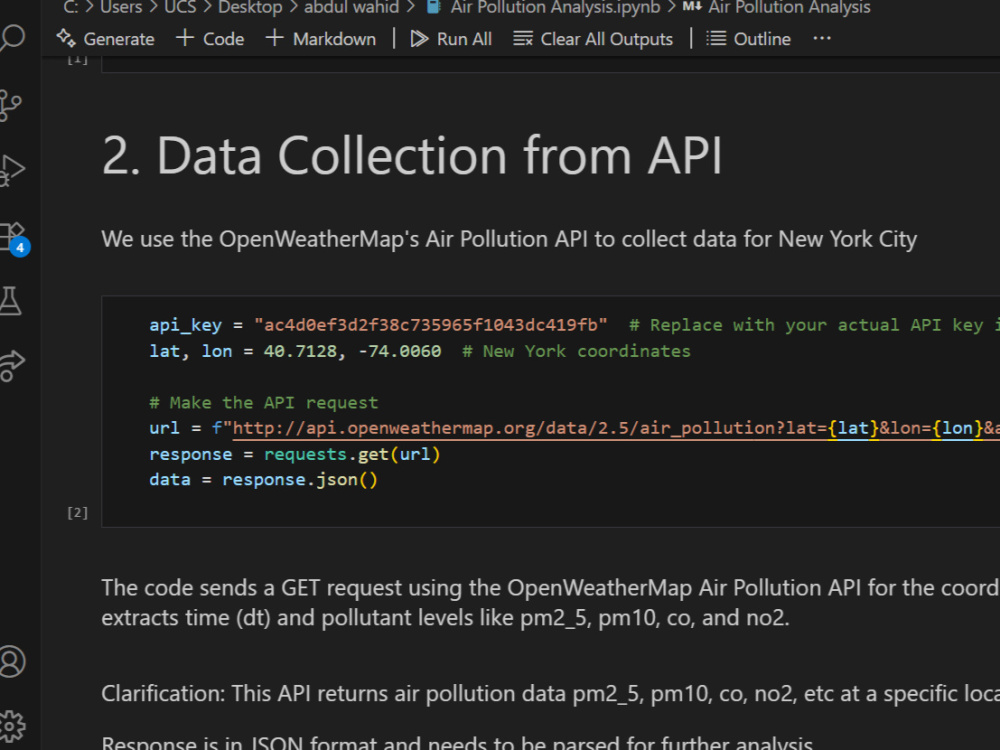Screen dimensions: 1000x750
Task: Click the requests.get(url) code line
Action: click(x=295, y=454)
